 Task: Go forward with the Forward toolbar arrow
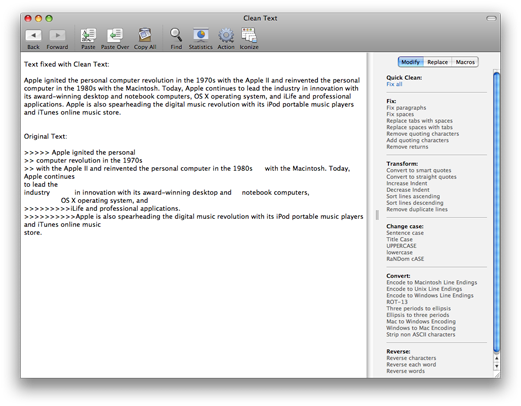57,35
